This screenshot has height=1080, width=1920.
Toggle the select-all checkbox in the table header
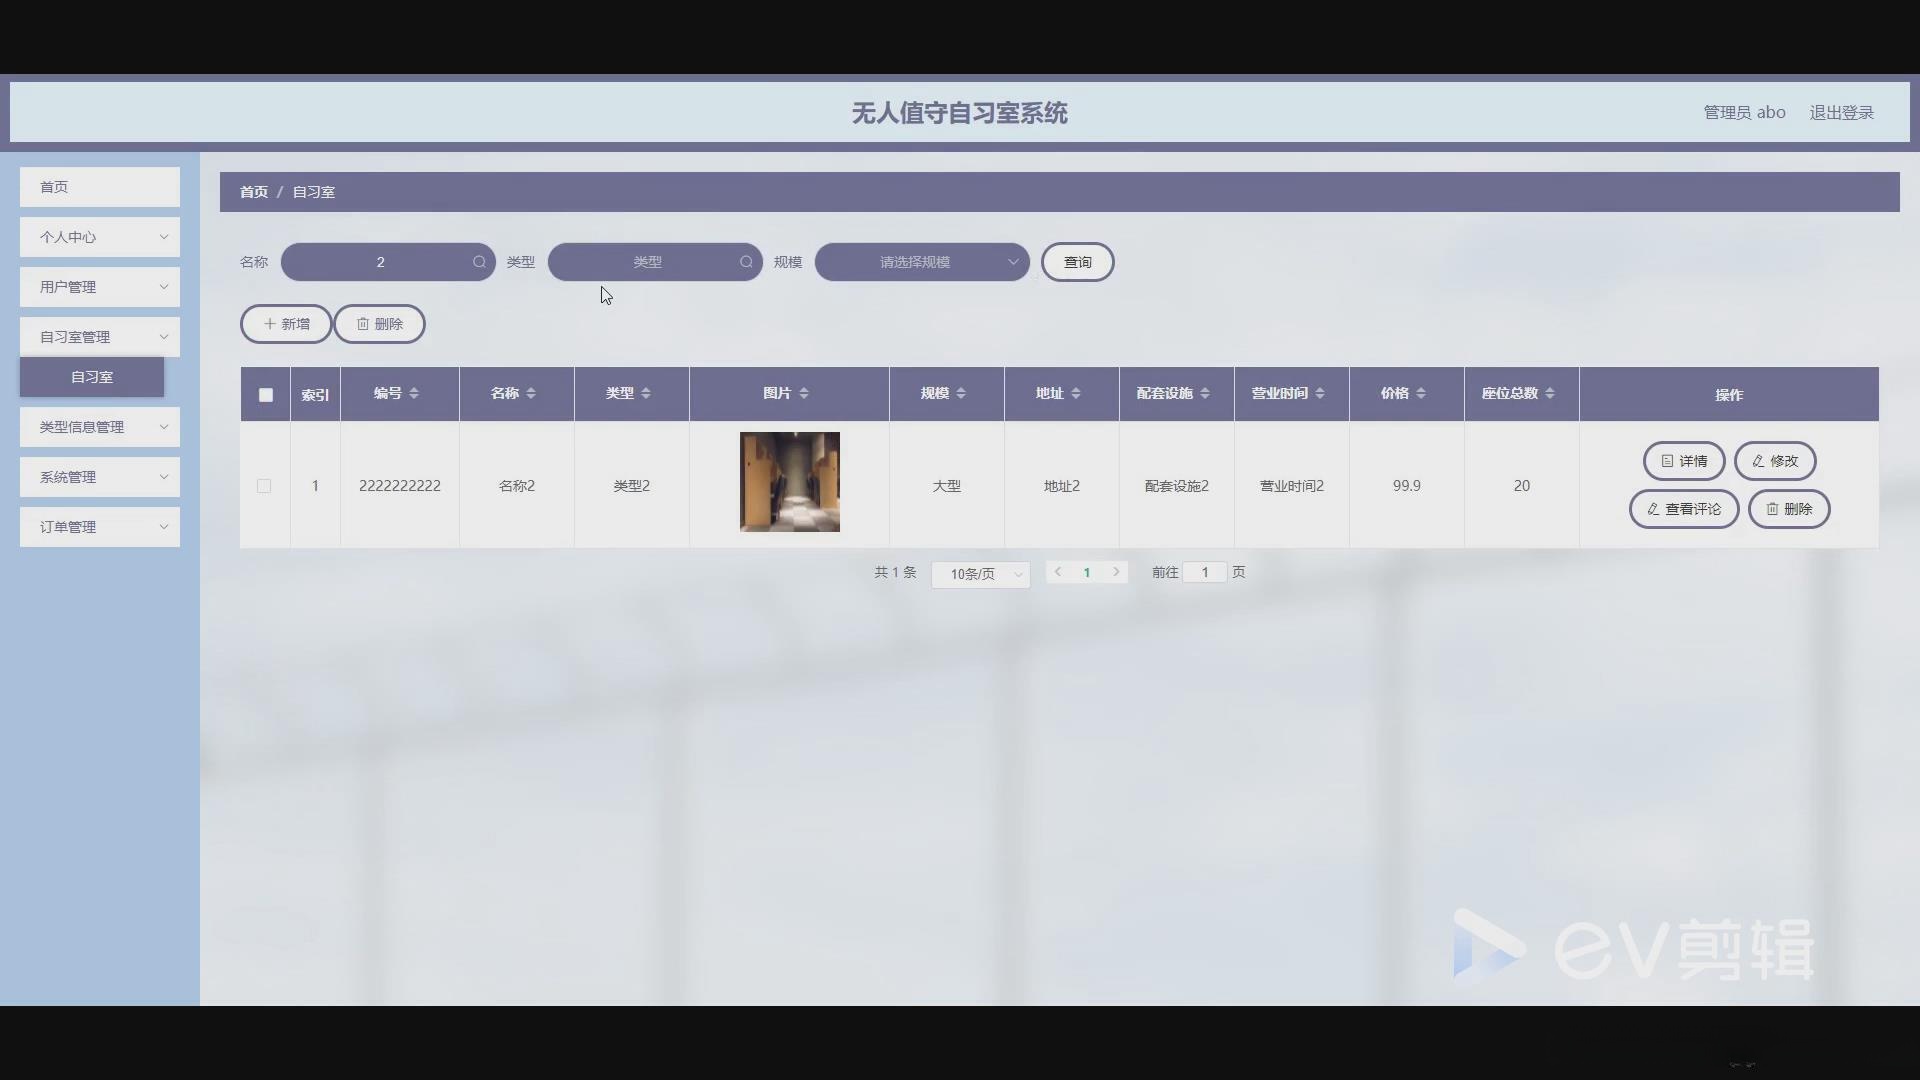click(x=266, y=395)
